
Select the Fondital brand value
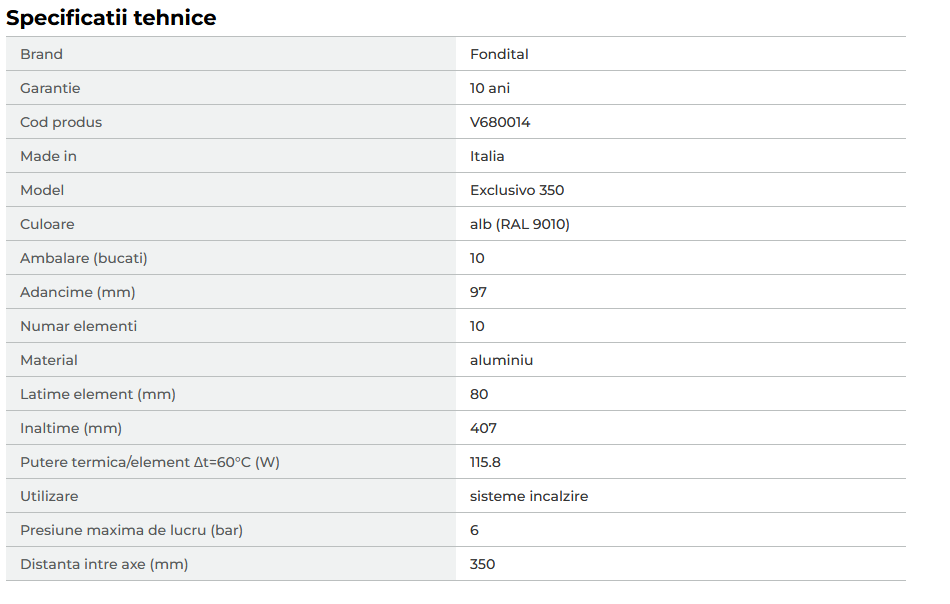[499, 54]
